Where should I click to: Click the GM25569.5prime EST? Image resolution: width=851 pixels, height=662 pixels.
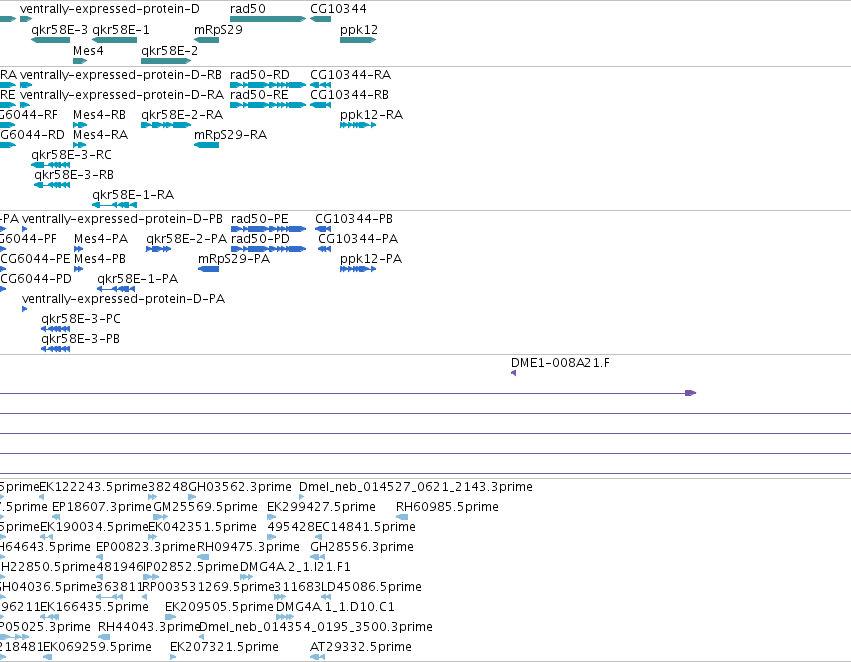coord(161,517)
